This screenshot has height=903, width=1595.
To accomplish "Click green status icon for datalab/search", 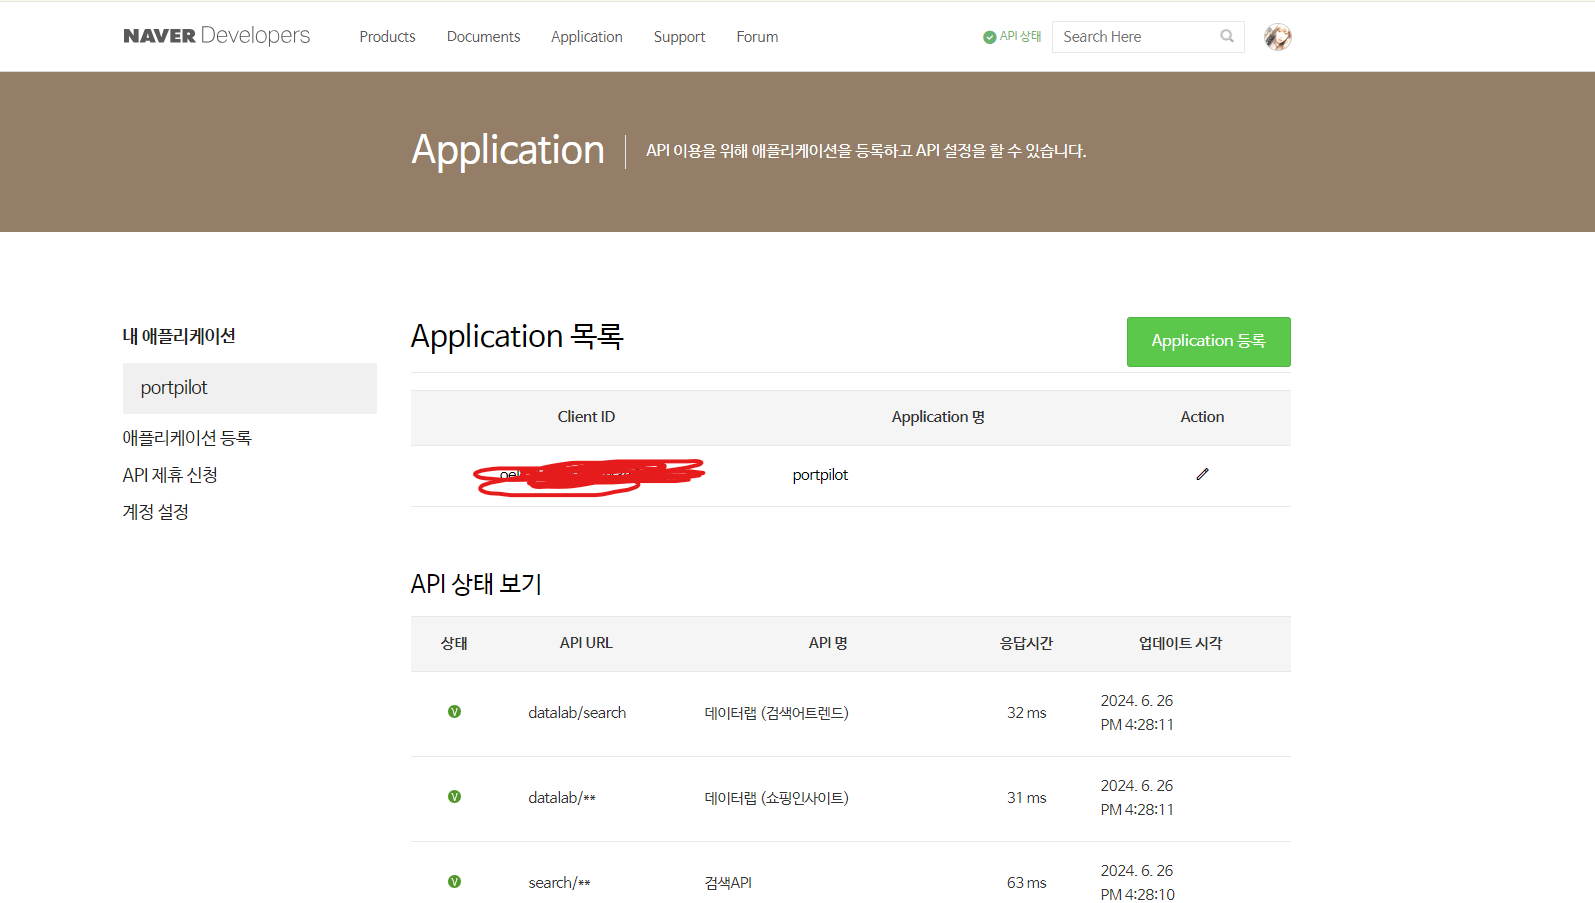I will (x=454, y=712).
